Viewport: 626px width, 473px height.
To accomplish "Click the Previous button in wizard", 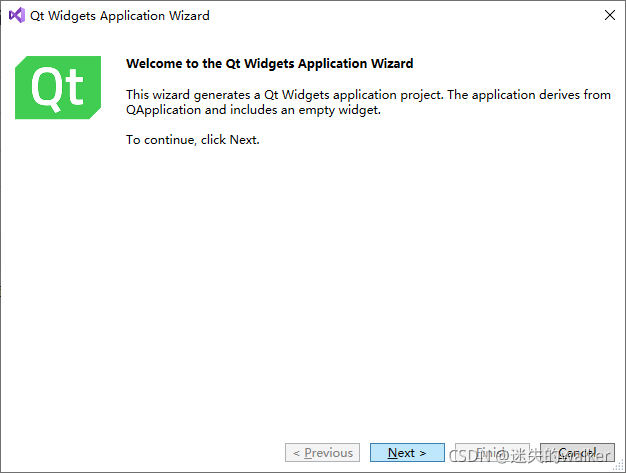I will [x=322, y=453].
